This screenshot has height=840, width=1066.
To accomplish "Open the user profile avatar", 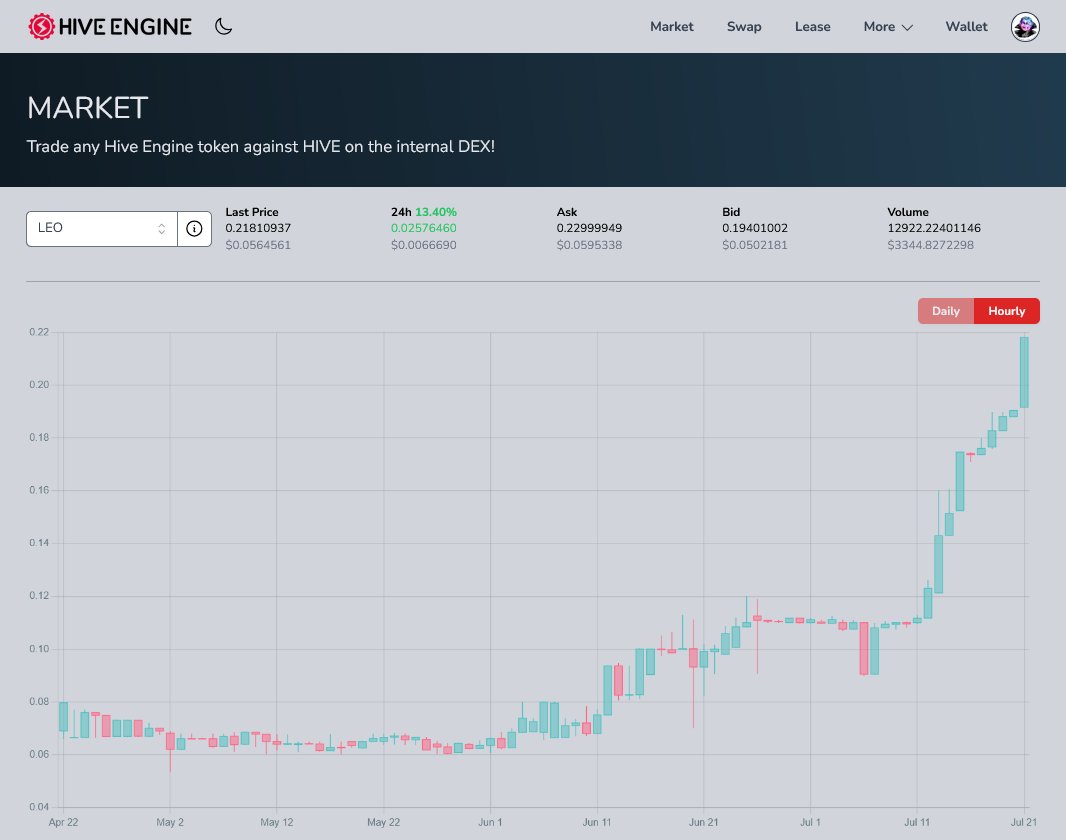I will (1025, 27).
